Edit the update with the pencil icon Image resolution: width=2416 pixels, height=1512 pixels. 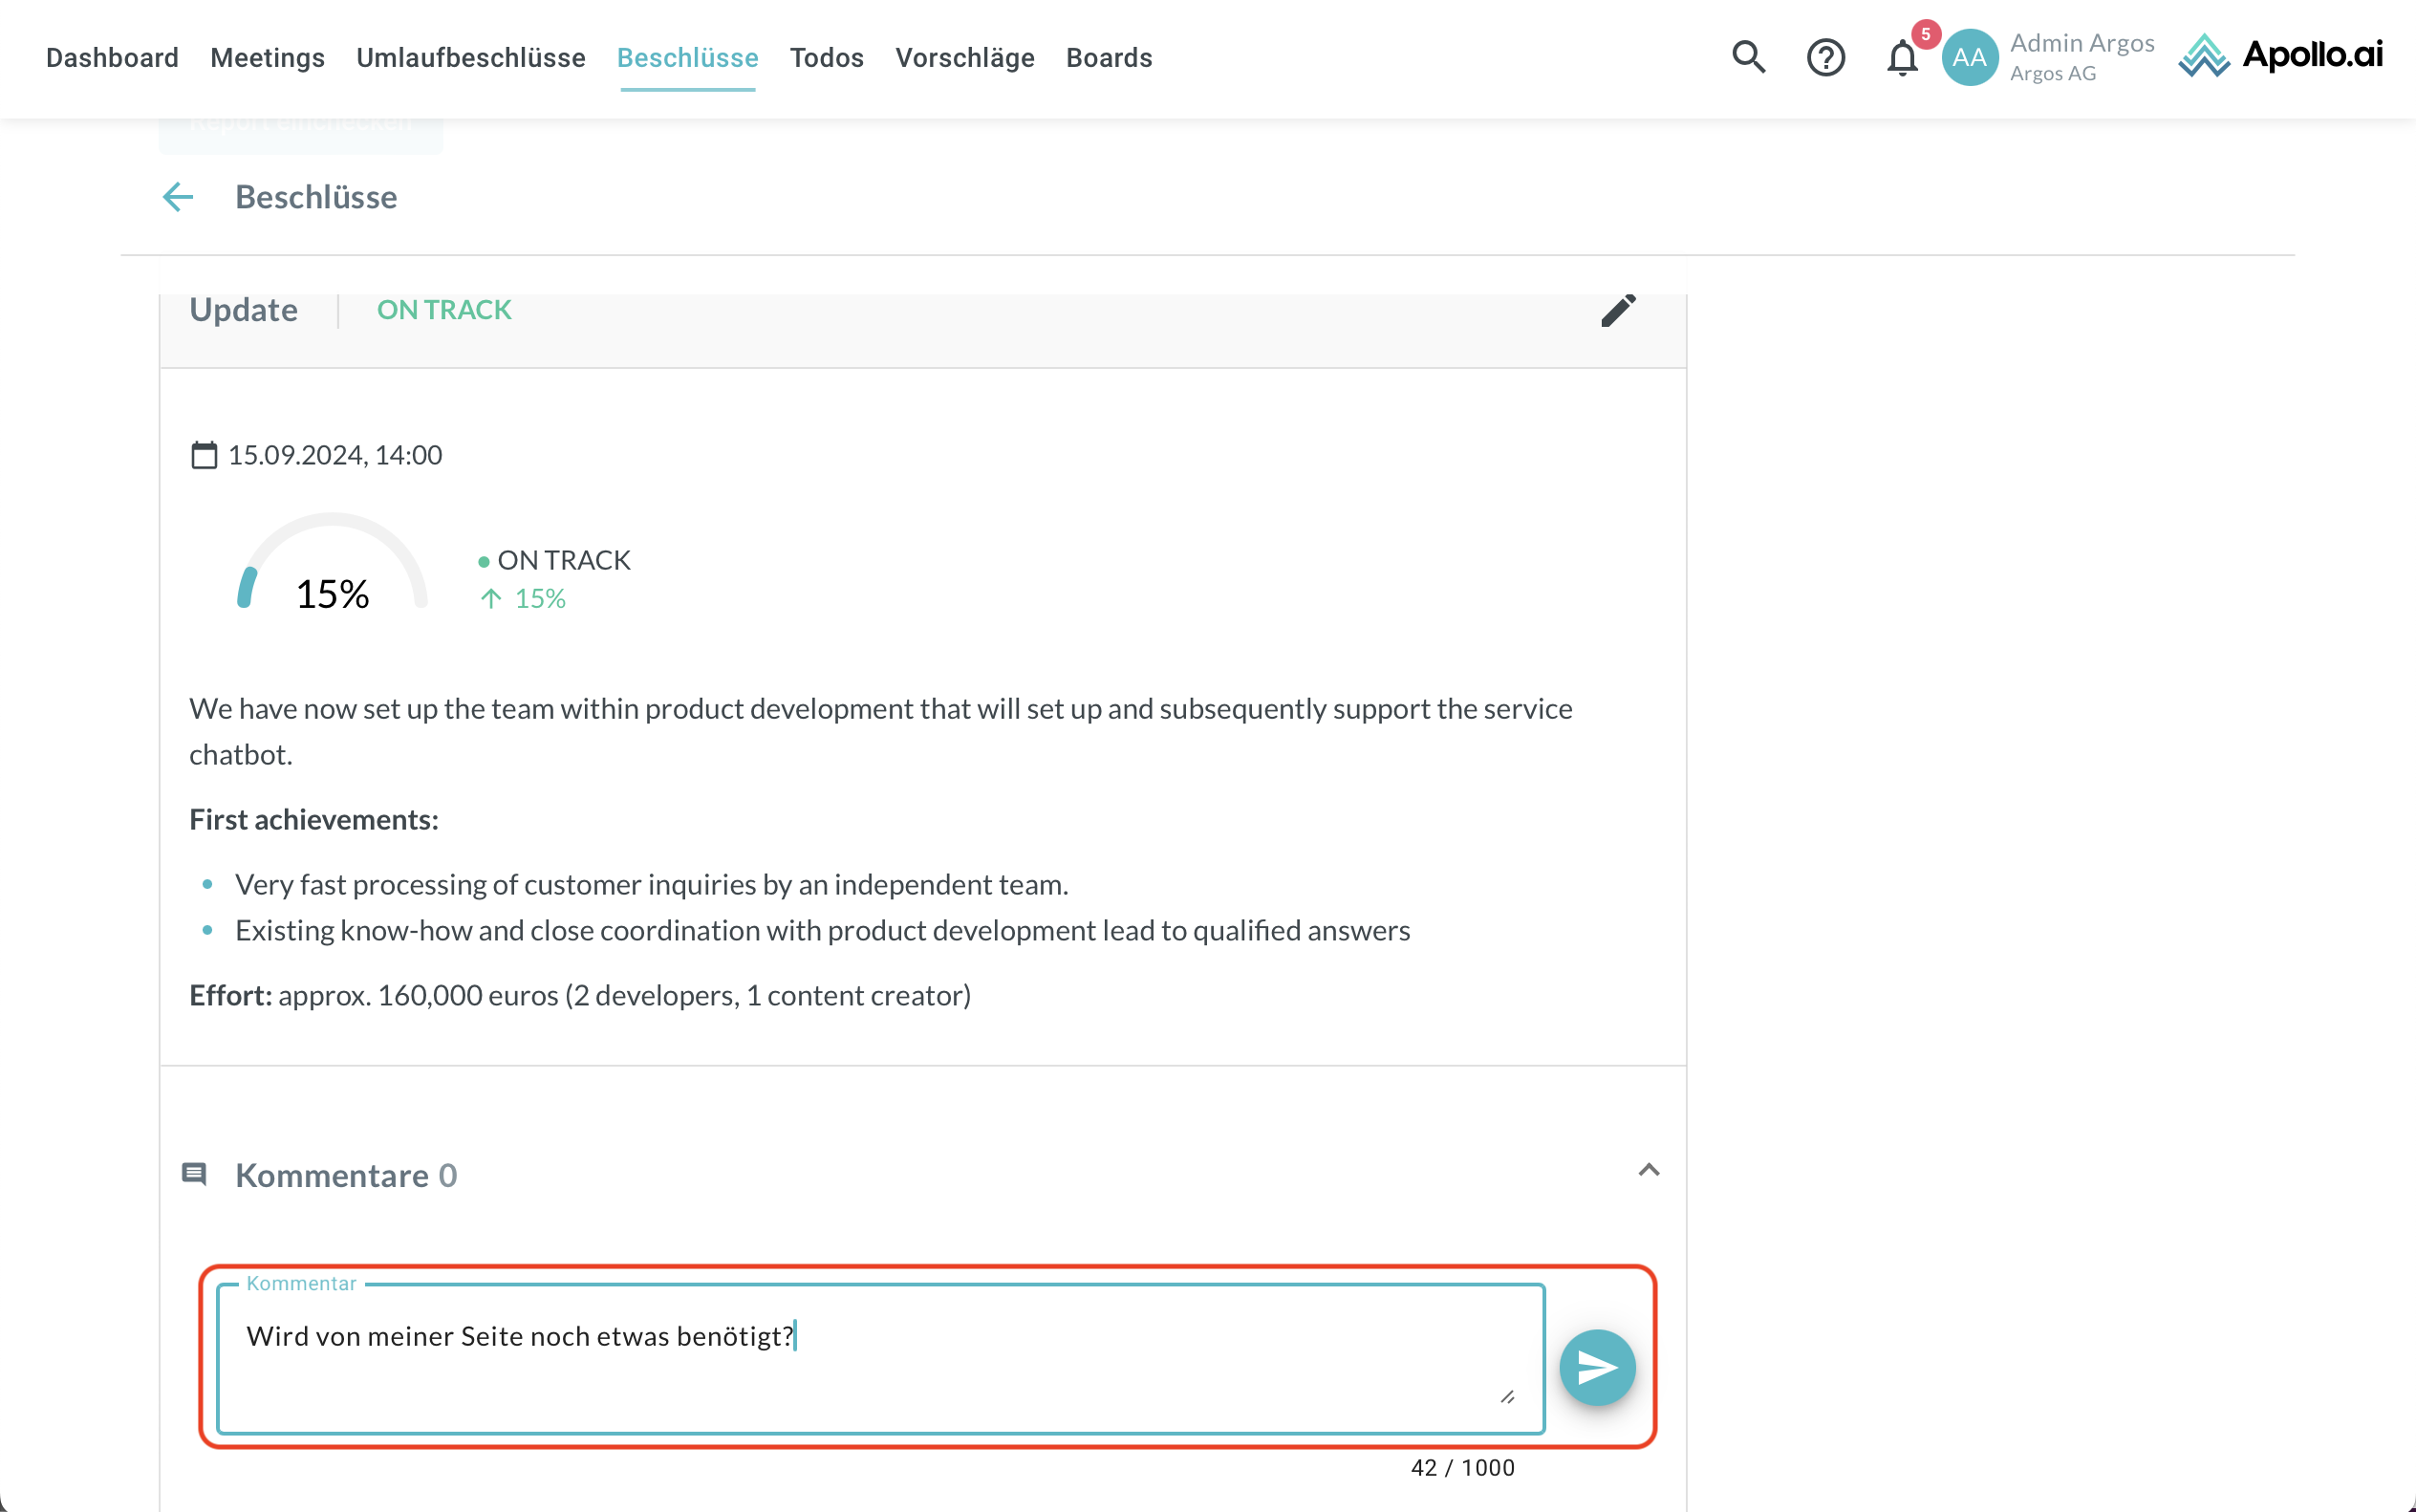click(1618, 310)
